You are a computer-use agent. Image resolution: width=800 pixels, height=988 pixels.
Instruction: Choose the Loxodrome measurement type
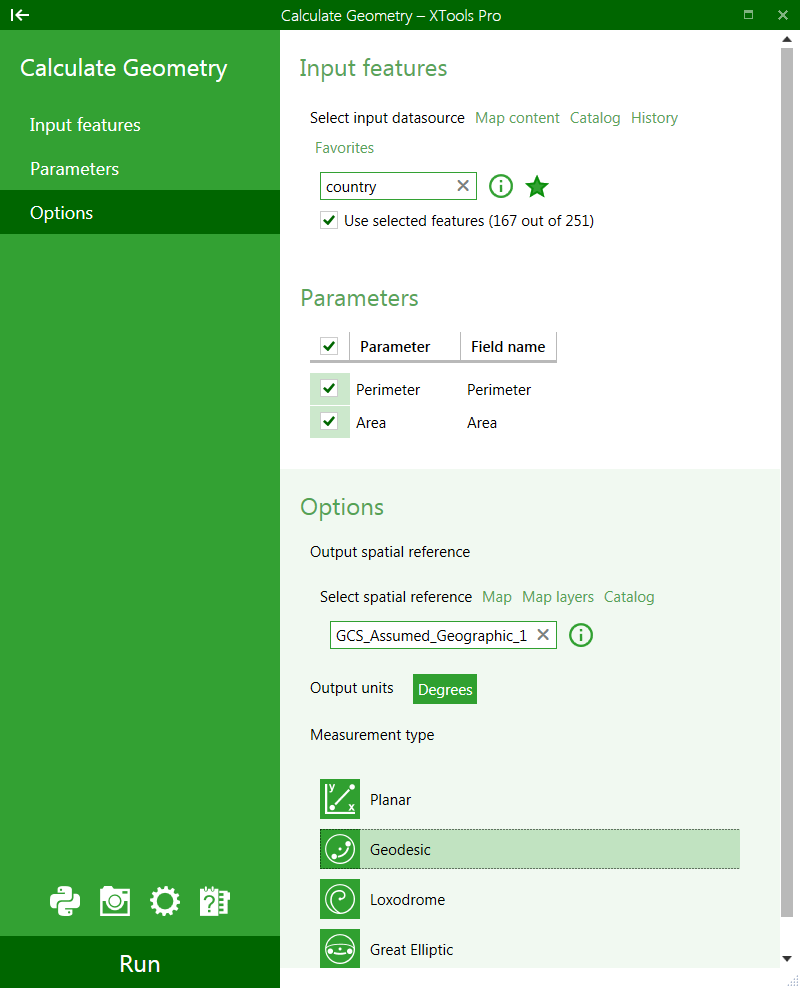pos(407,900)
